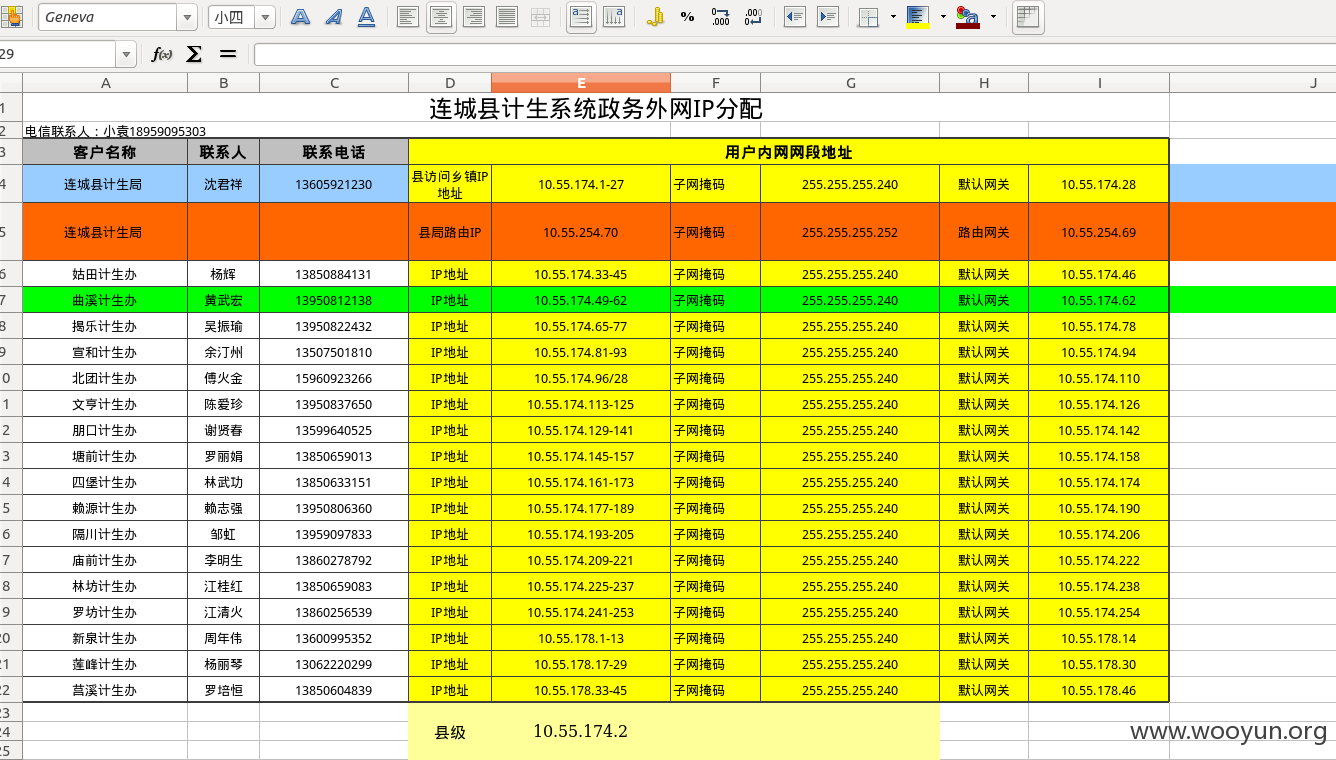The width and height of the screenshot is (1336, 760).
Task: Open the font size dropdown
Action: click(265, 17)
